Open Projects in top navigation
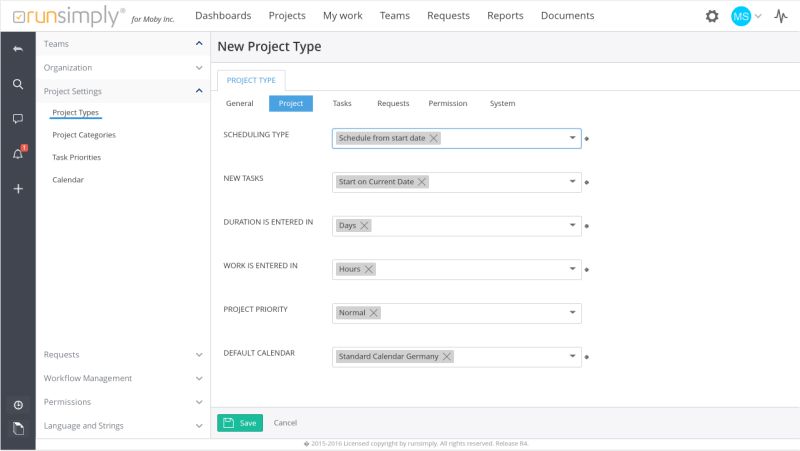 tap(287, 16)
